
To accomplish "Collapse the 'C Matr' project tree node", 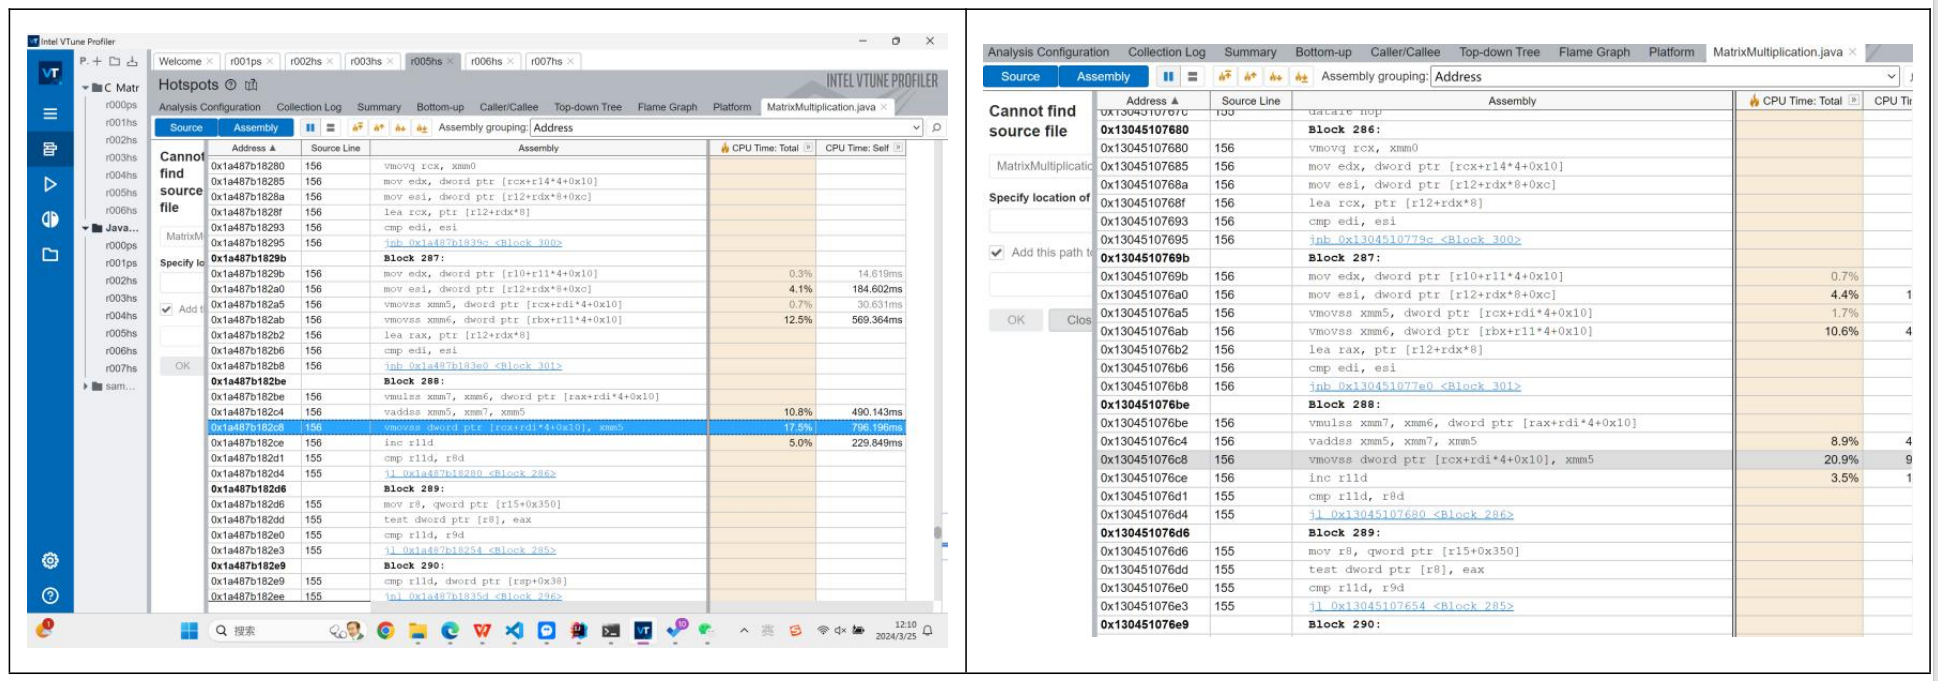I will click(86, 88).
